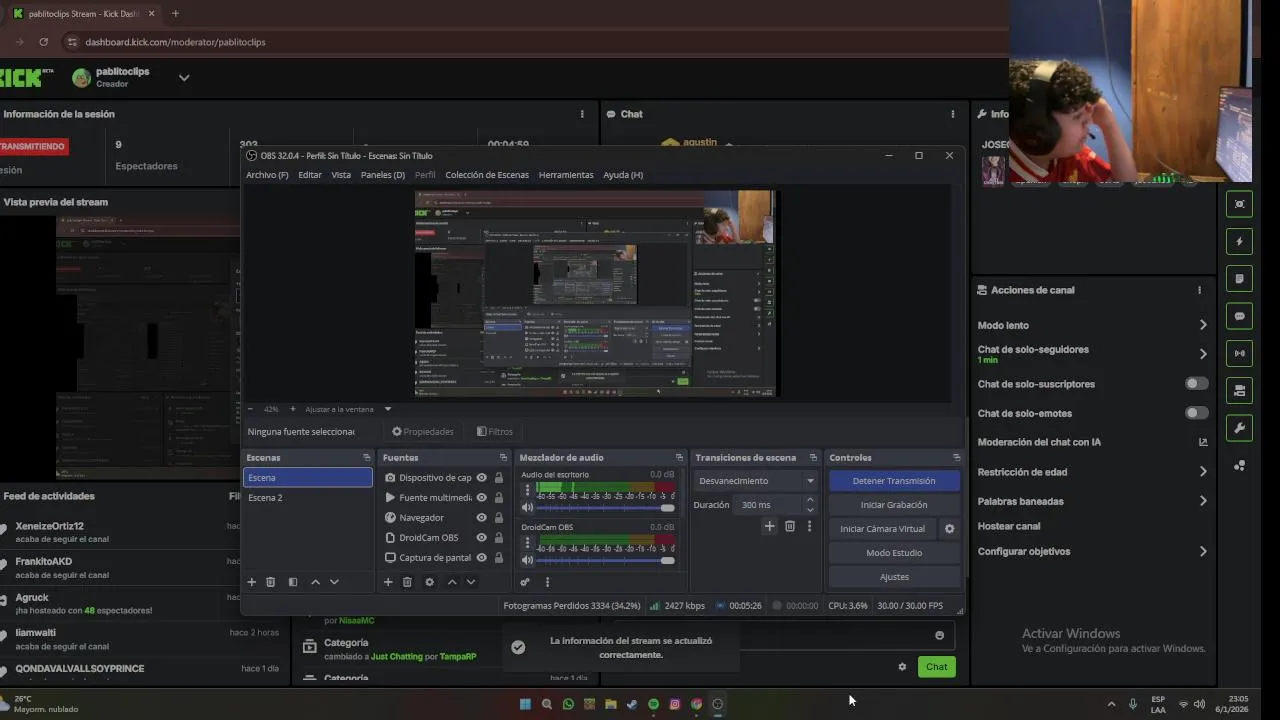
Task: Move scene down in Escenas panel
Action: (x=334, y=582)
